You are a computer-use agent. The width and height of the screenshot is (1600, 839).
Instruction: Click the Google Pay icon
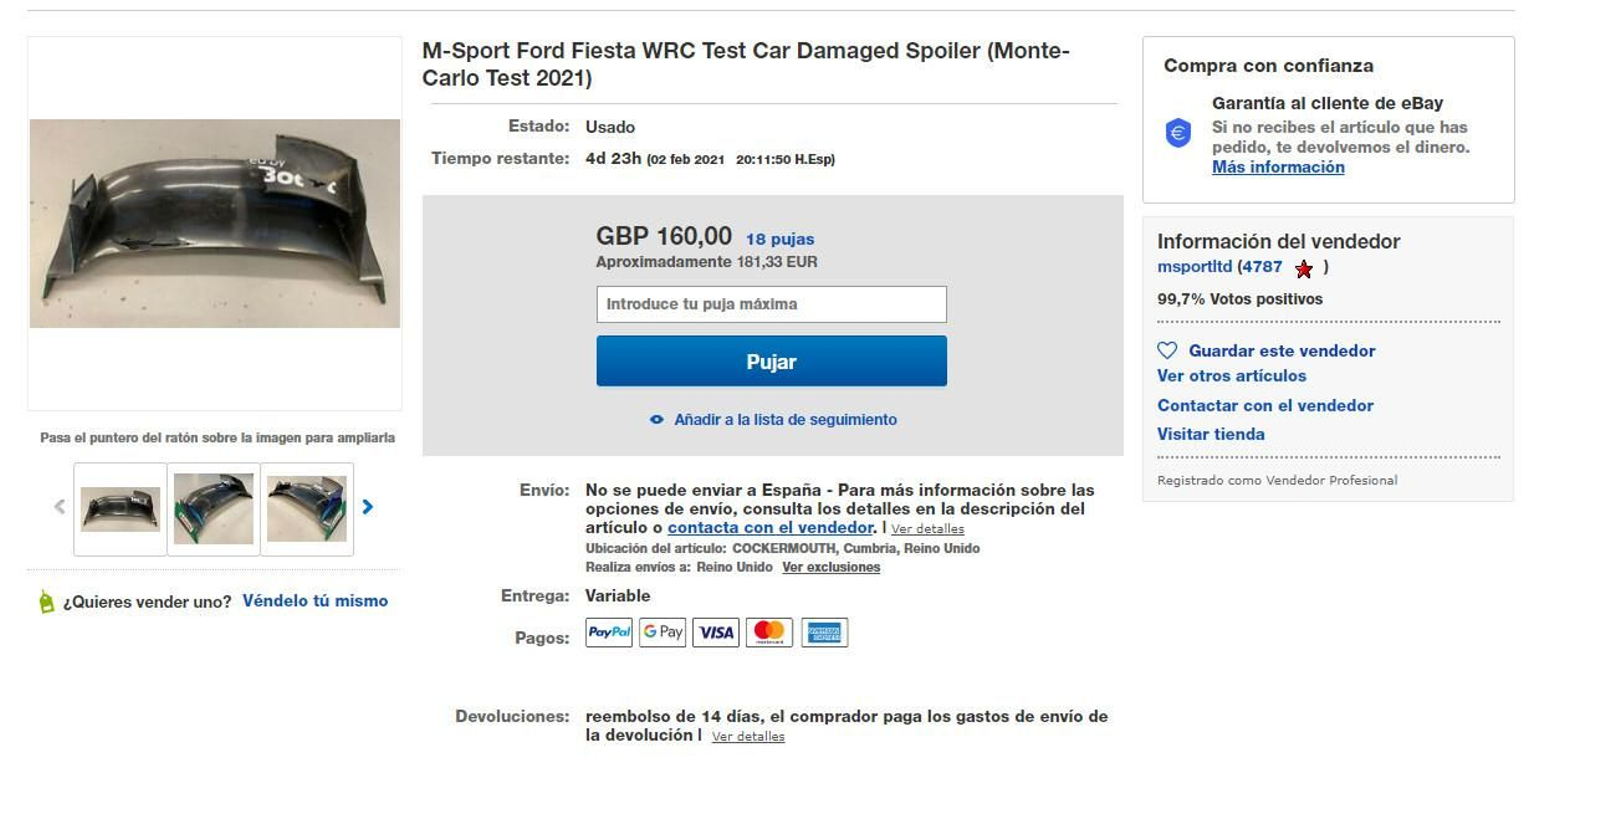click(x=662, y=632)
